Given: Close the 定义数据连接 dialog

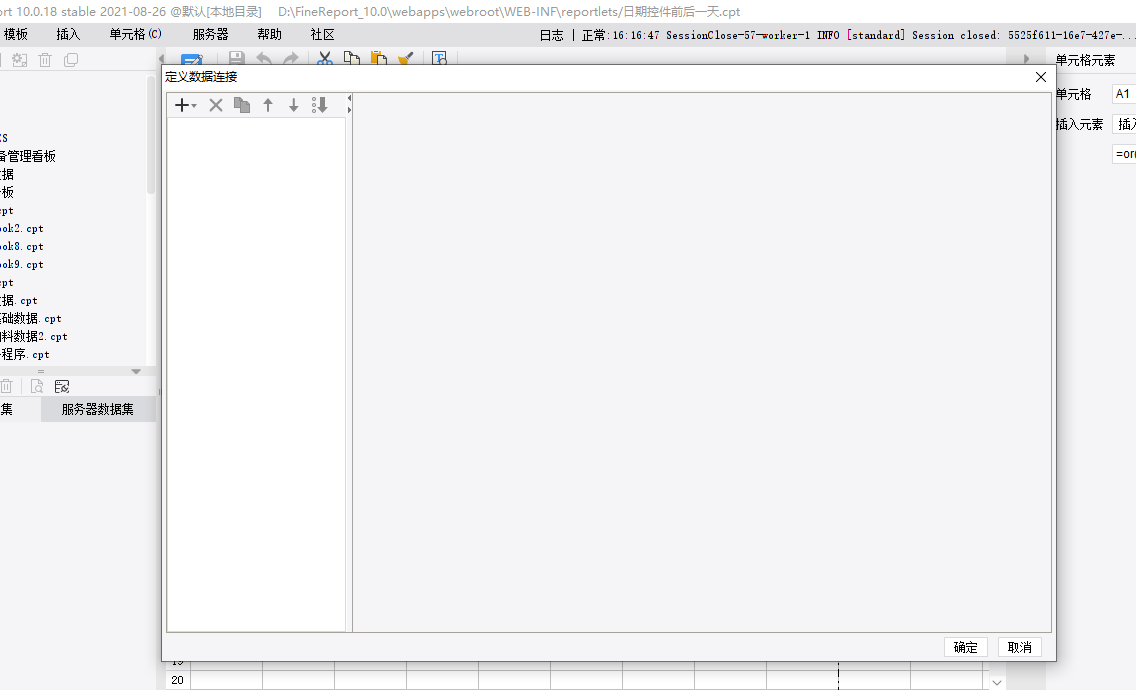Looking at the screenshot, I should click(x=1040, y=77).
